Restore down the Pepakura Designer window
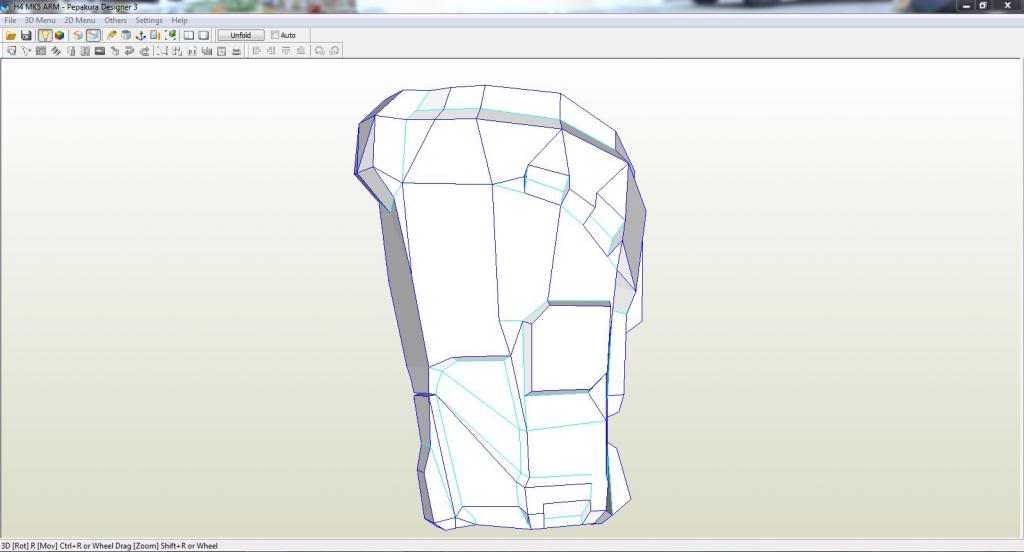The width and height of the screenshot is (1024, 552). 983,6
